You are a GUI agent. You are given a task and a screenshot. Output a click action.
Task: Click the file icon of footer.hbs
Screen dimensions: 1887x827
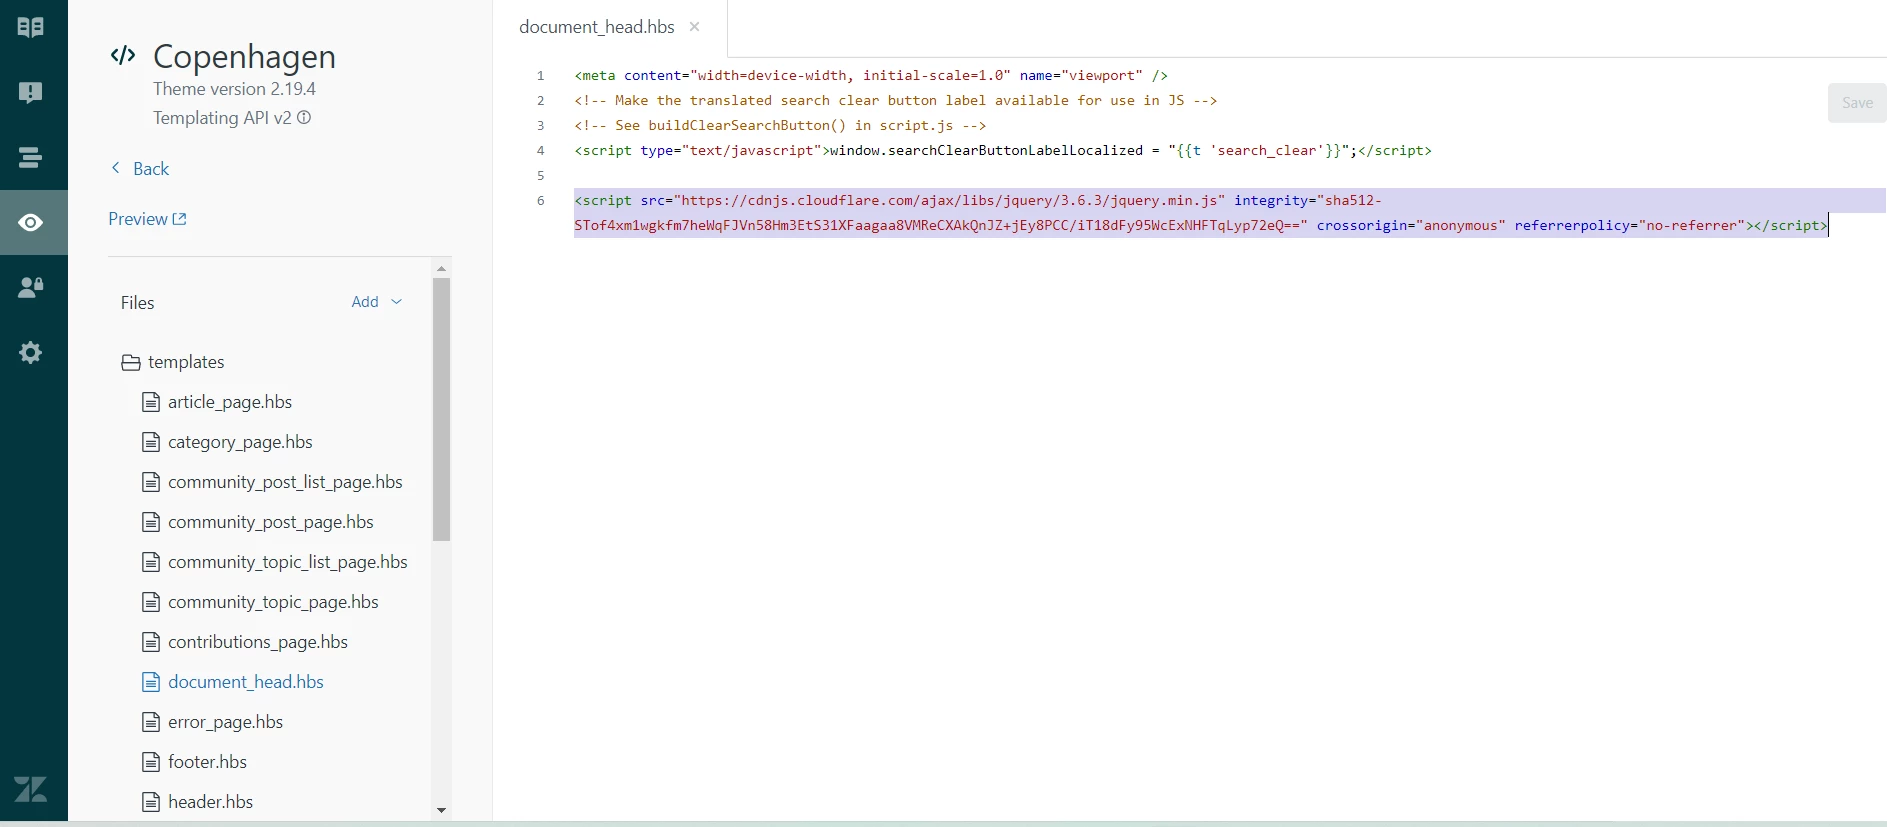[x=151, y=762]
